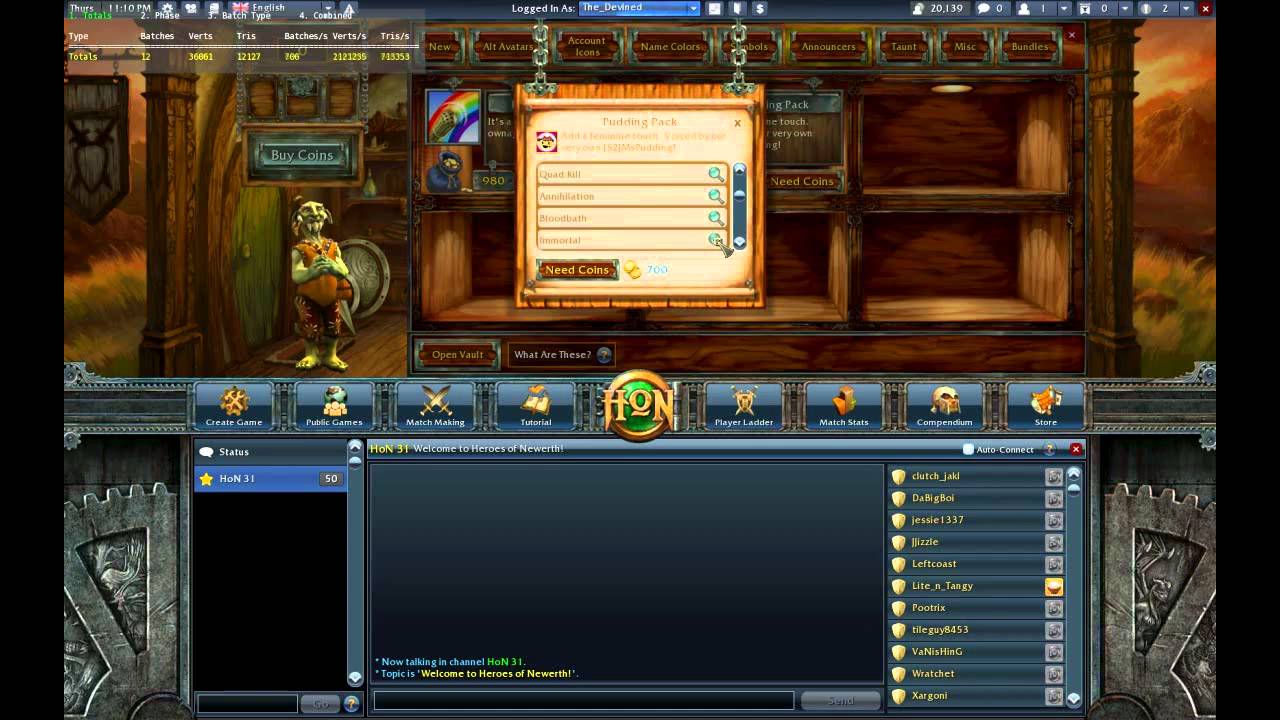Click the Go button
Screen dimensions: 1280x720
(320, 704)
